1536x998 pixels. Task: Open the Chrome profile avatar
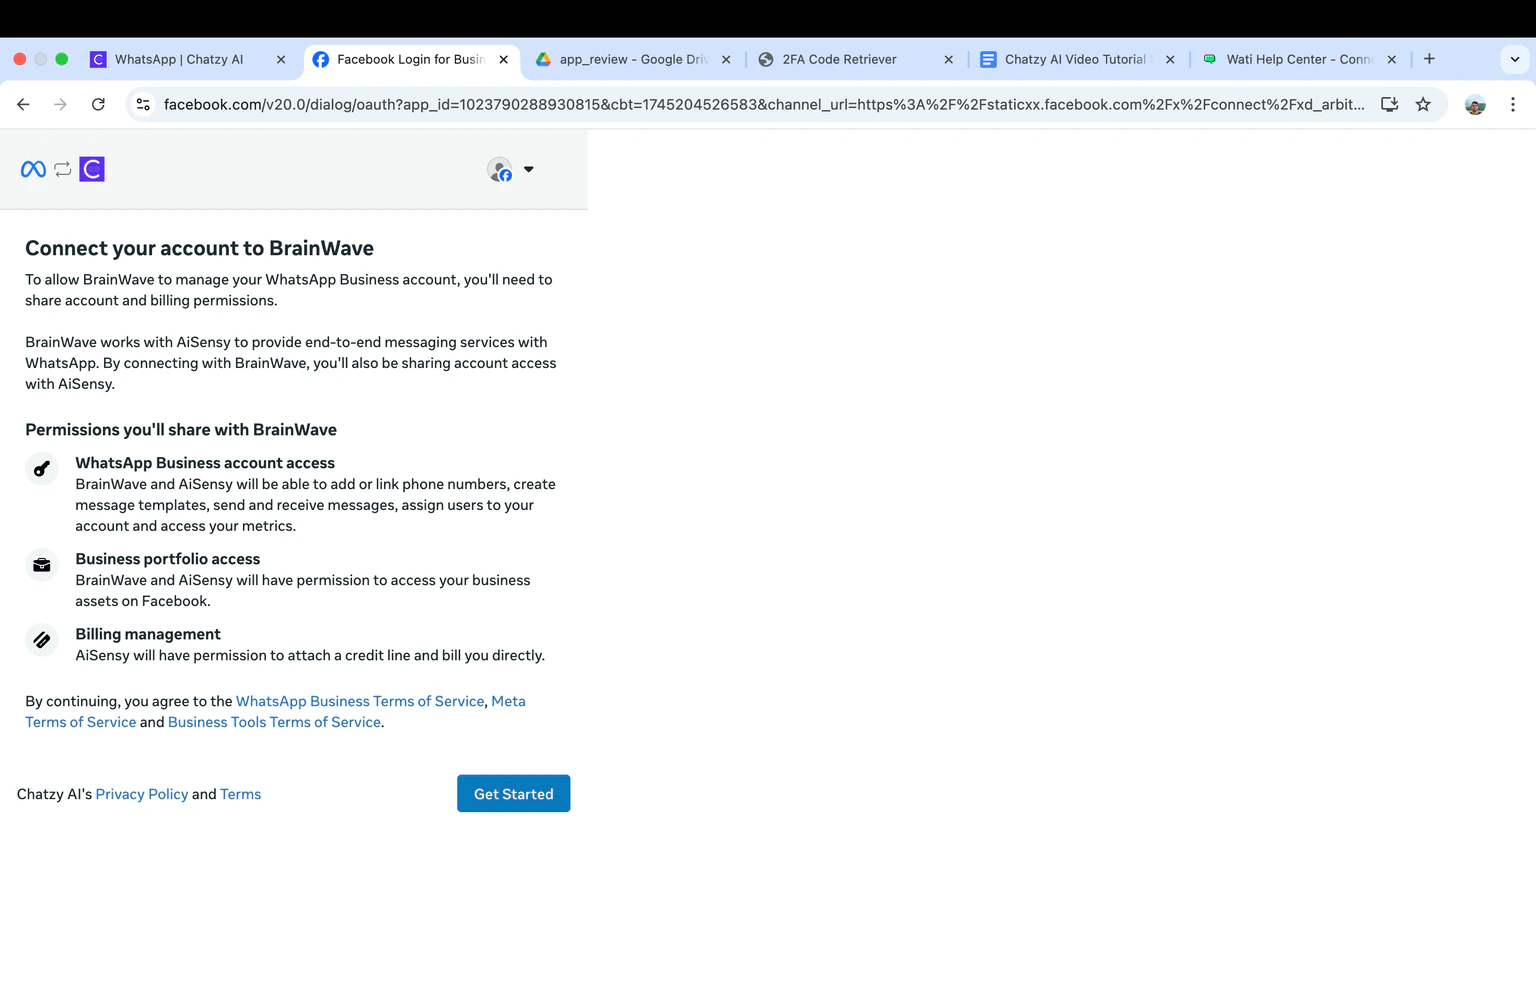coord(1475,104)
